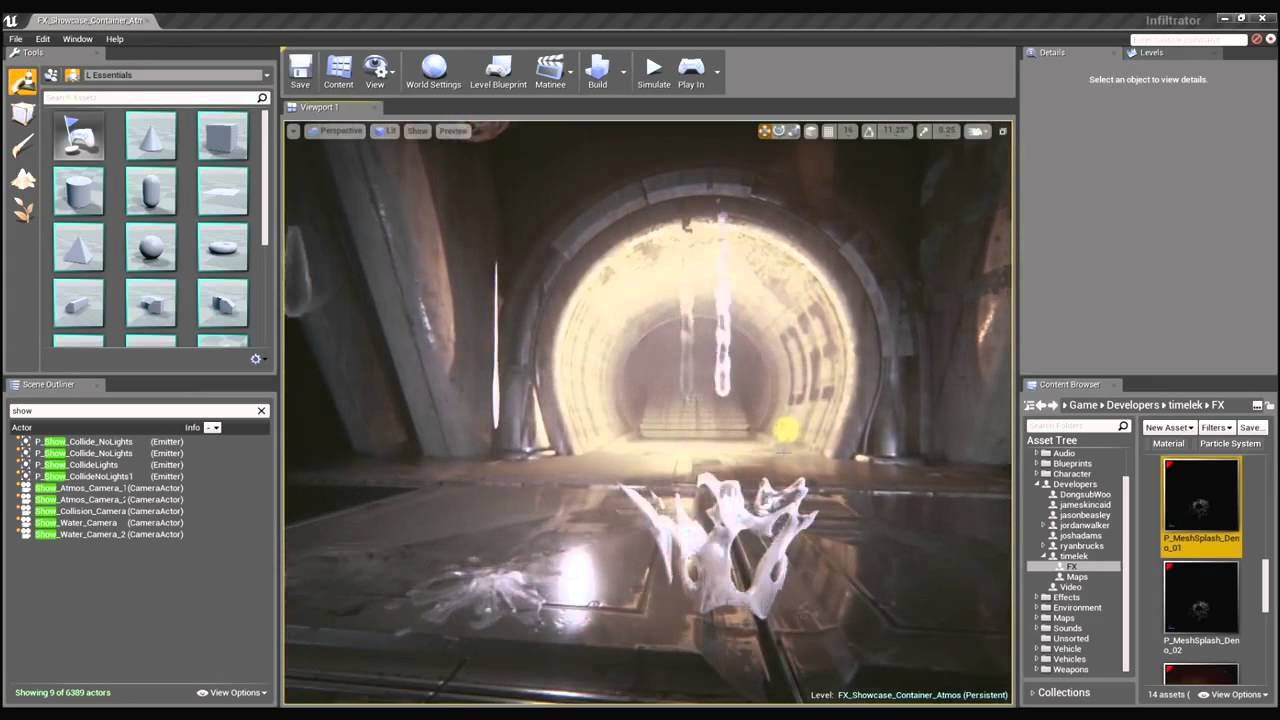Open the Window menu
Screen dimensions: 1280x720
(x=78, y=39)
